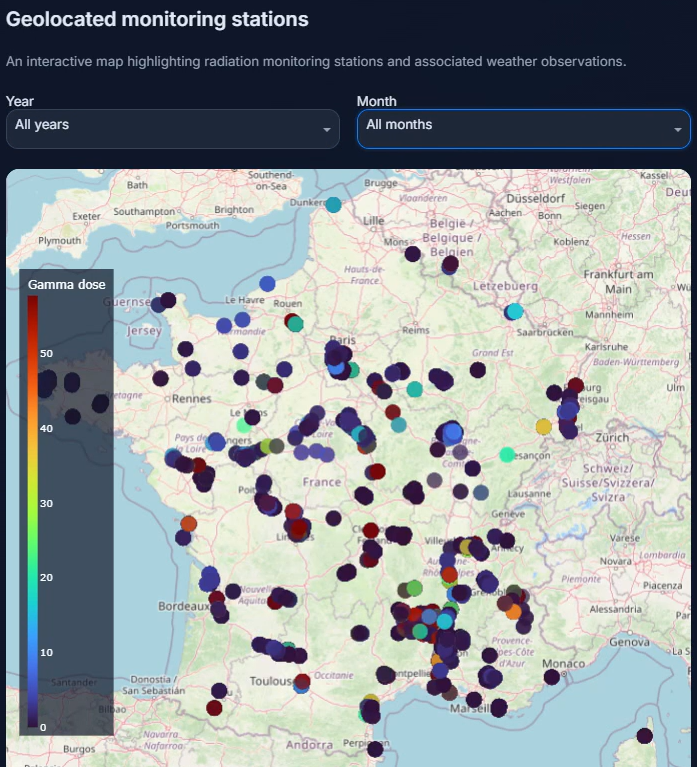Select the teal station marker near Dunkerque
Screen dimensions: 697x767
[x=333, y=205]
